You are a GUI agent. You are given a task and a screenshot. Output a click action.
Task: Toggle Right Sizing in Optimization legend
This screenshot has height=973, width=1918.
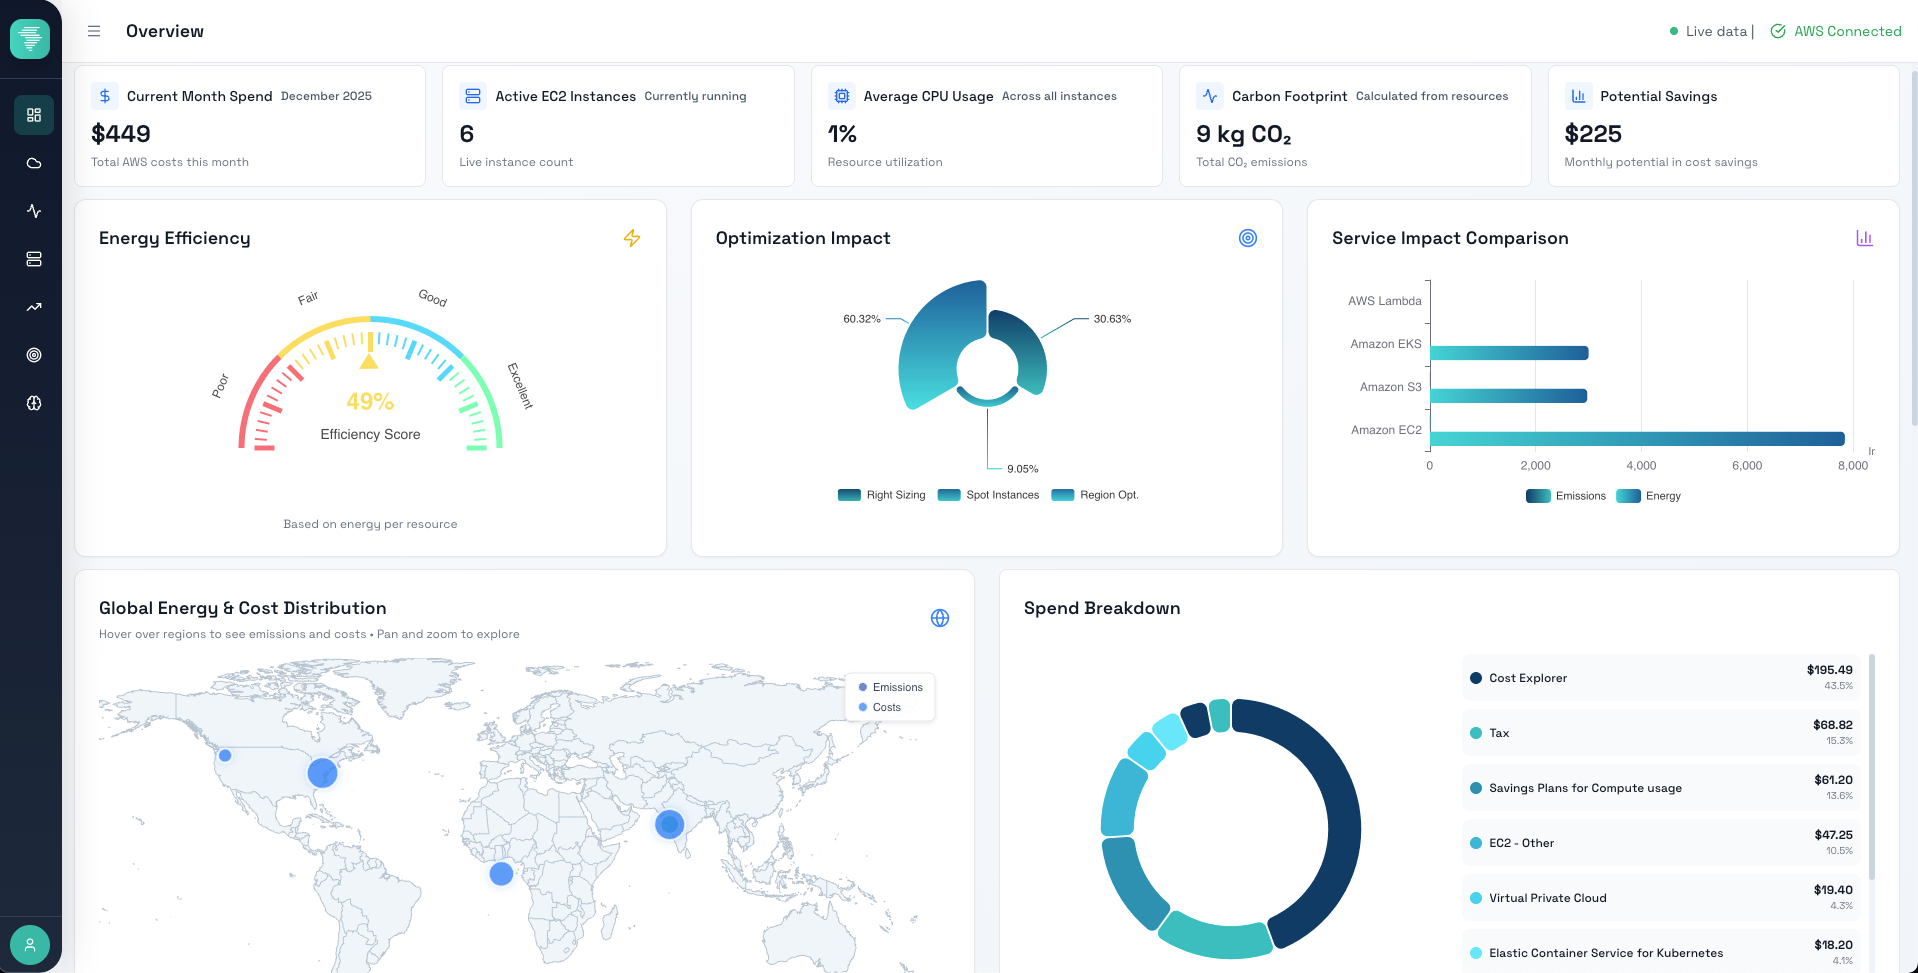click(x=882, y=495)
